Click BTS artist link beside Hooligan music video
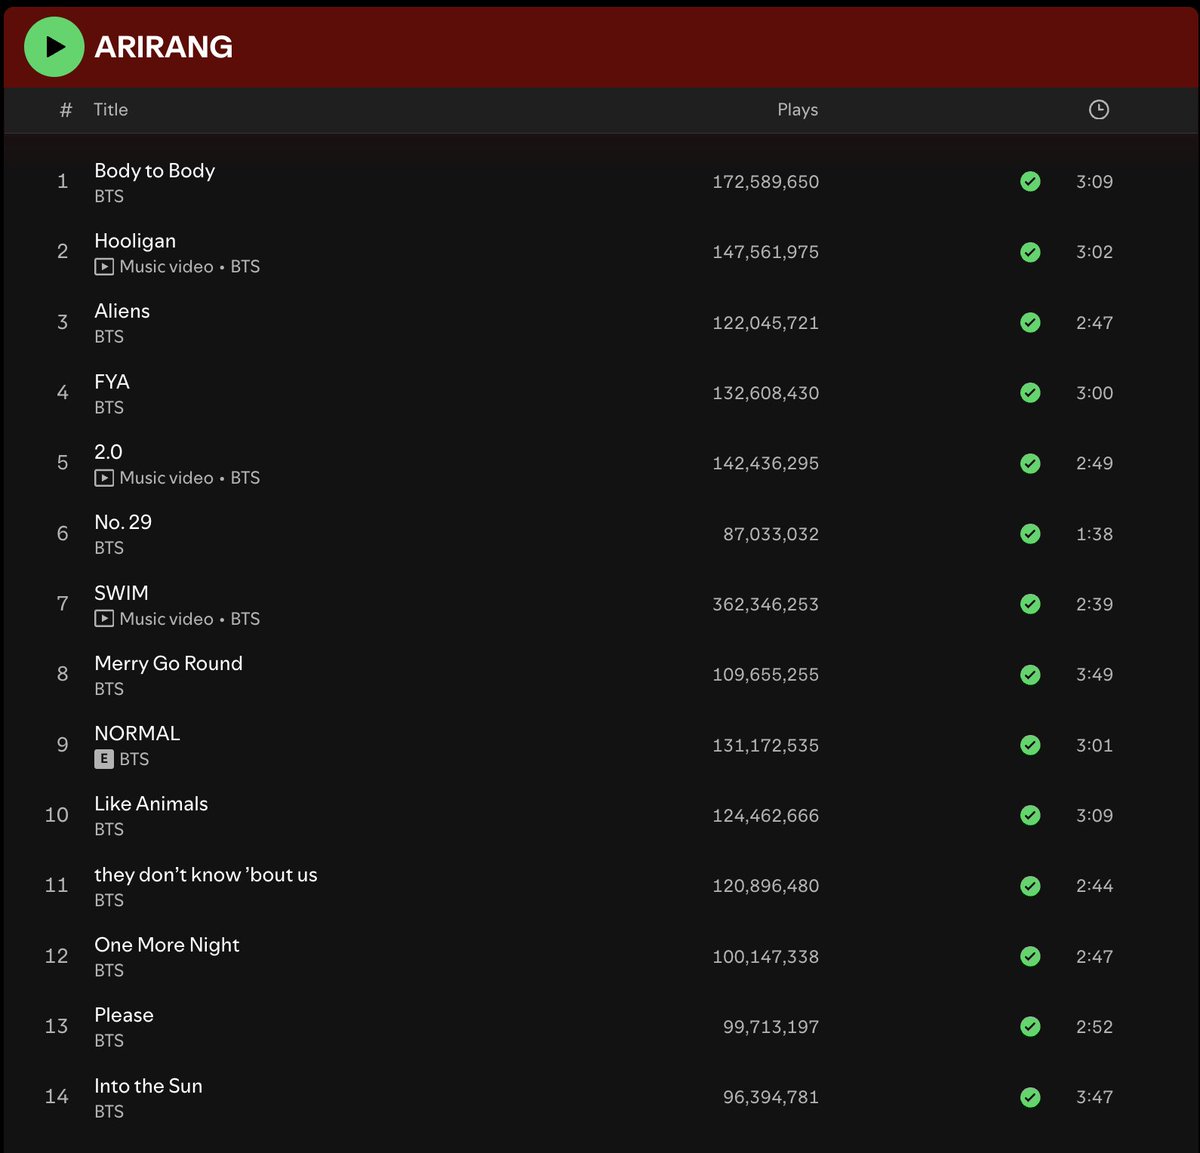The image size is (1200, 1153). pos(245,267)
